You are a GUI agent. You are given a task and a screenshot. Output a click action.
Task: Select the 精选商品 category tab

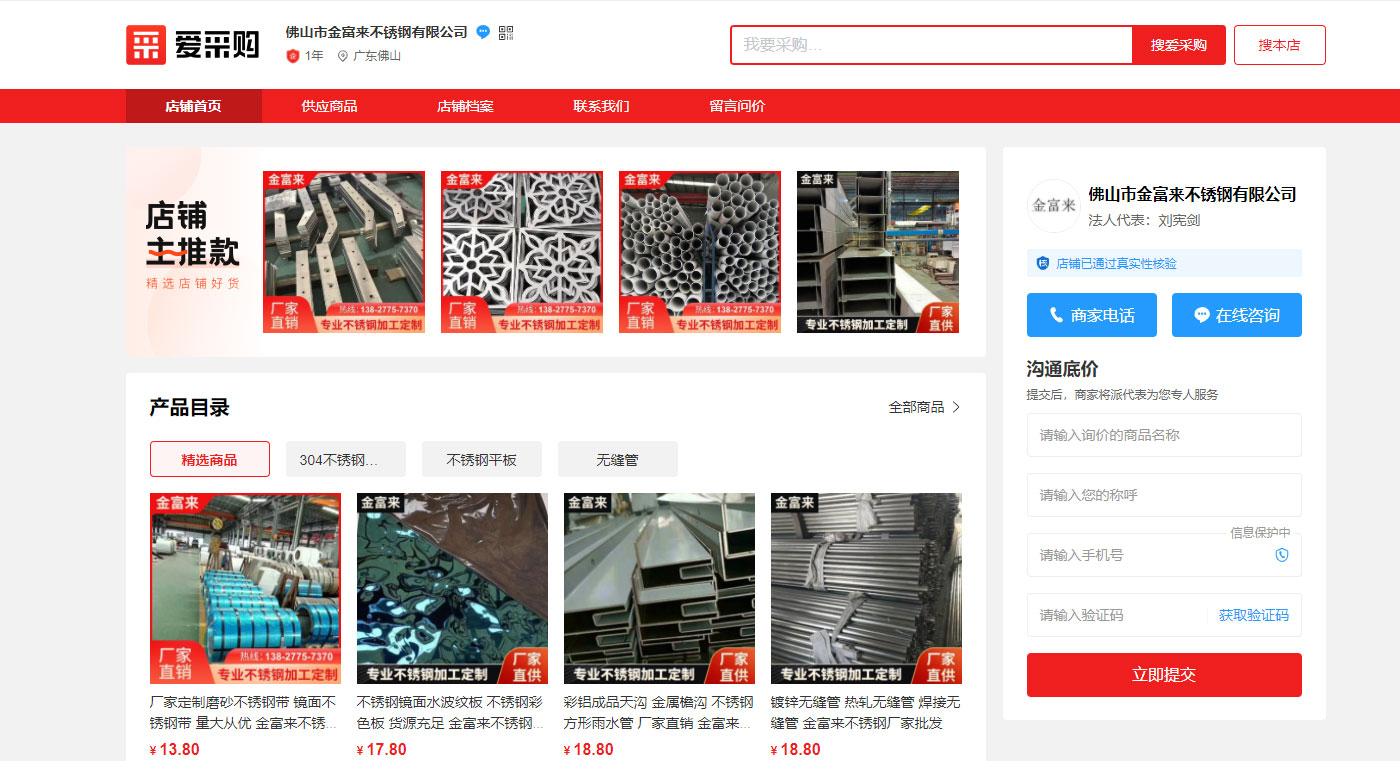click(x=210, y=459)
